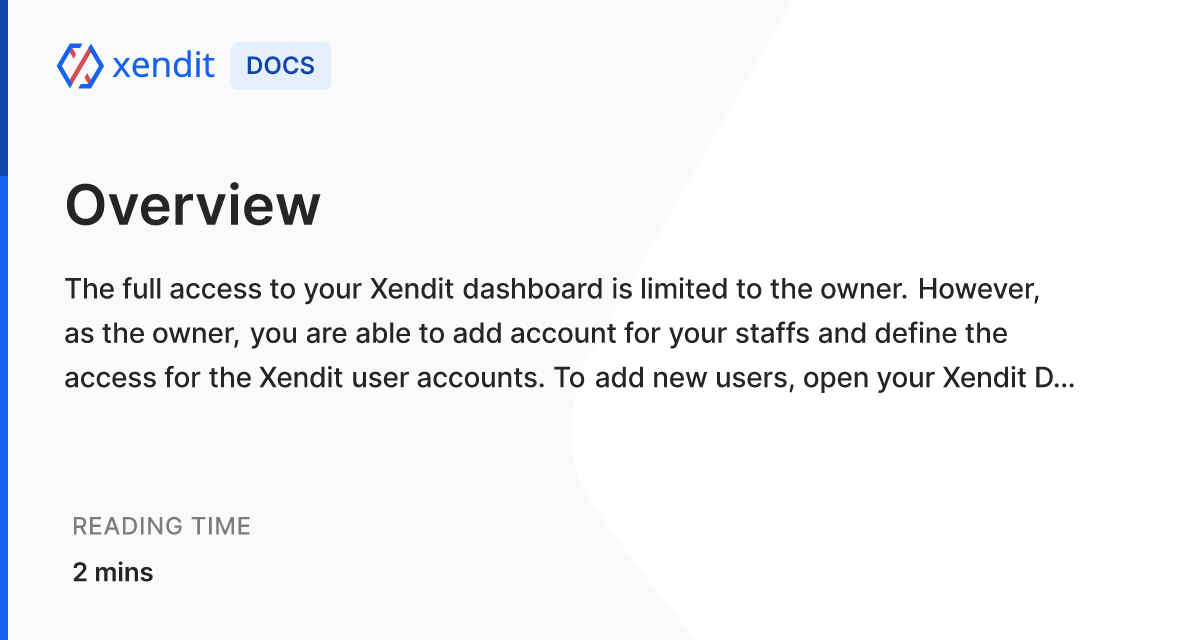This screenshot has width=1200, height=640.
Task: Click the dark navy segment atop the left bar
Action: (x=4, y=88)
